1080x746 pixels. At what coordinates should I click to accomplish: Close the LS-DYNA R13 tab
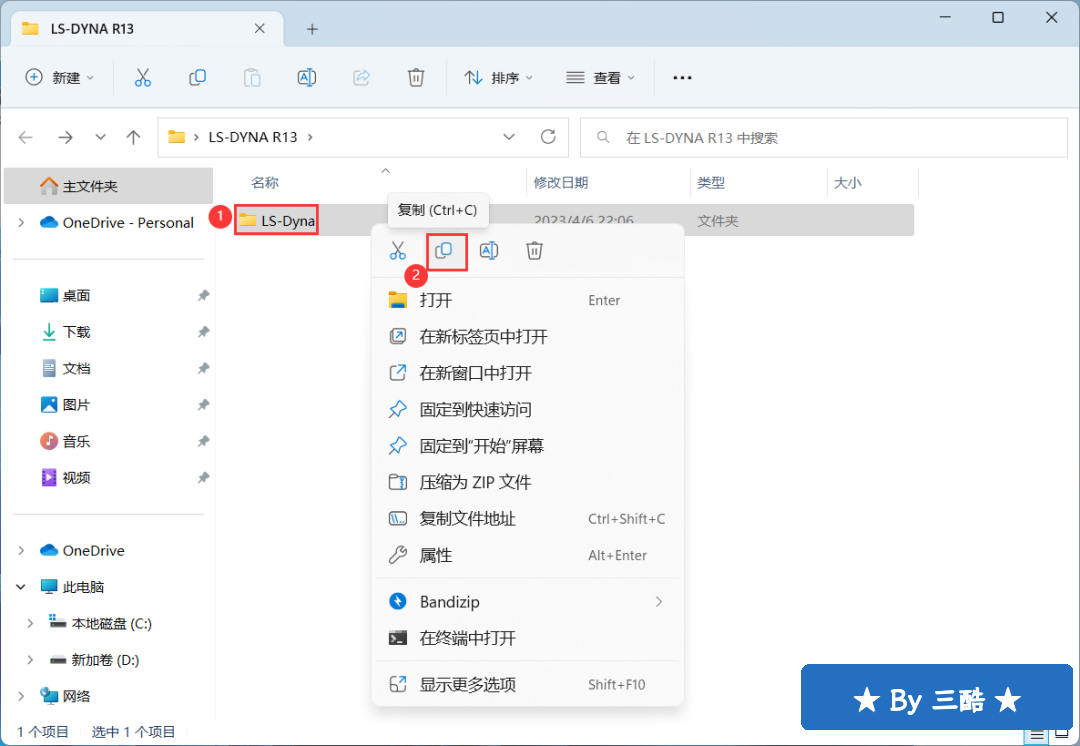[260, 29]
